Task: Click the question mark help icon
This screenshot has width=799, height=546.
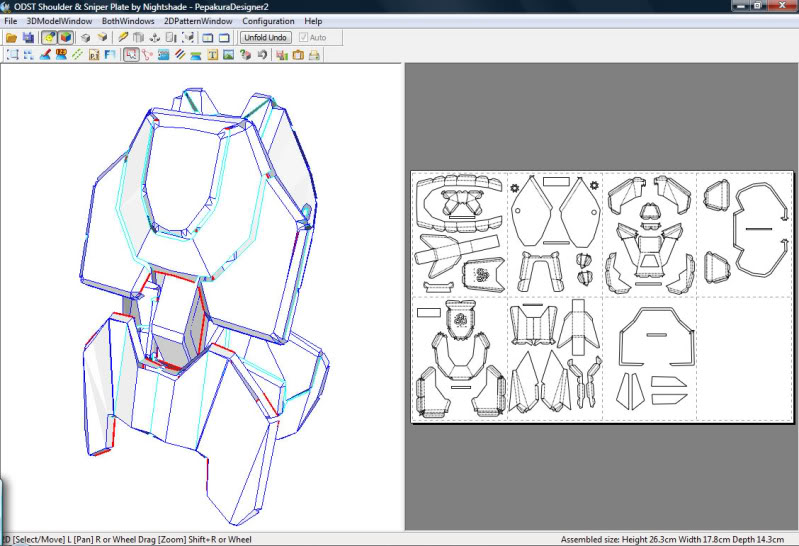Action: click(246, 54)
